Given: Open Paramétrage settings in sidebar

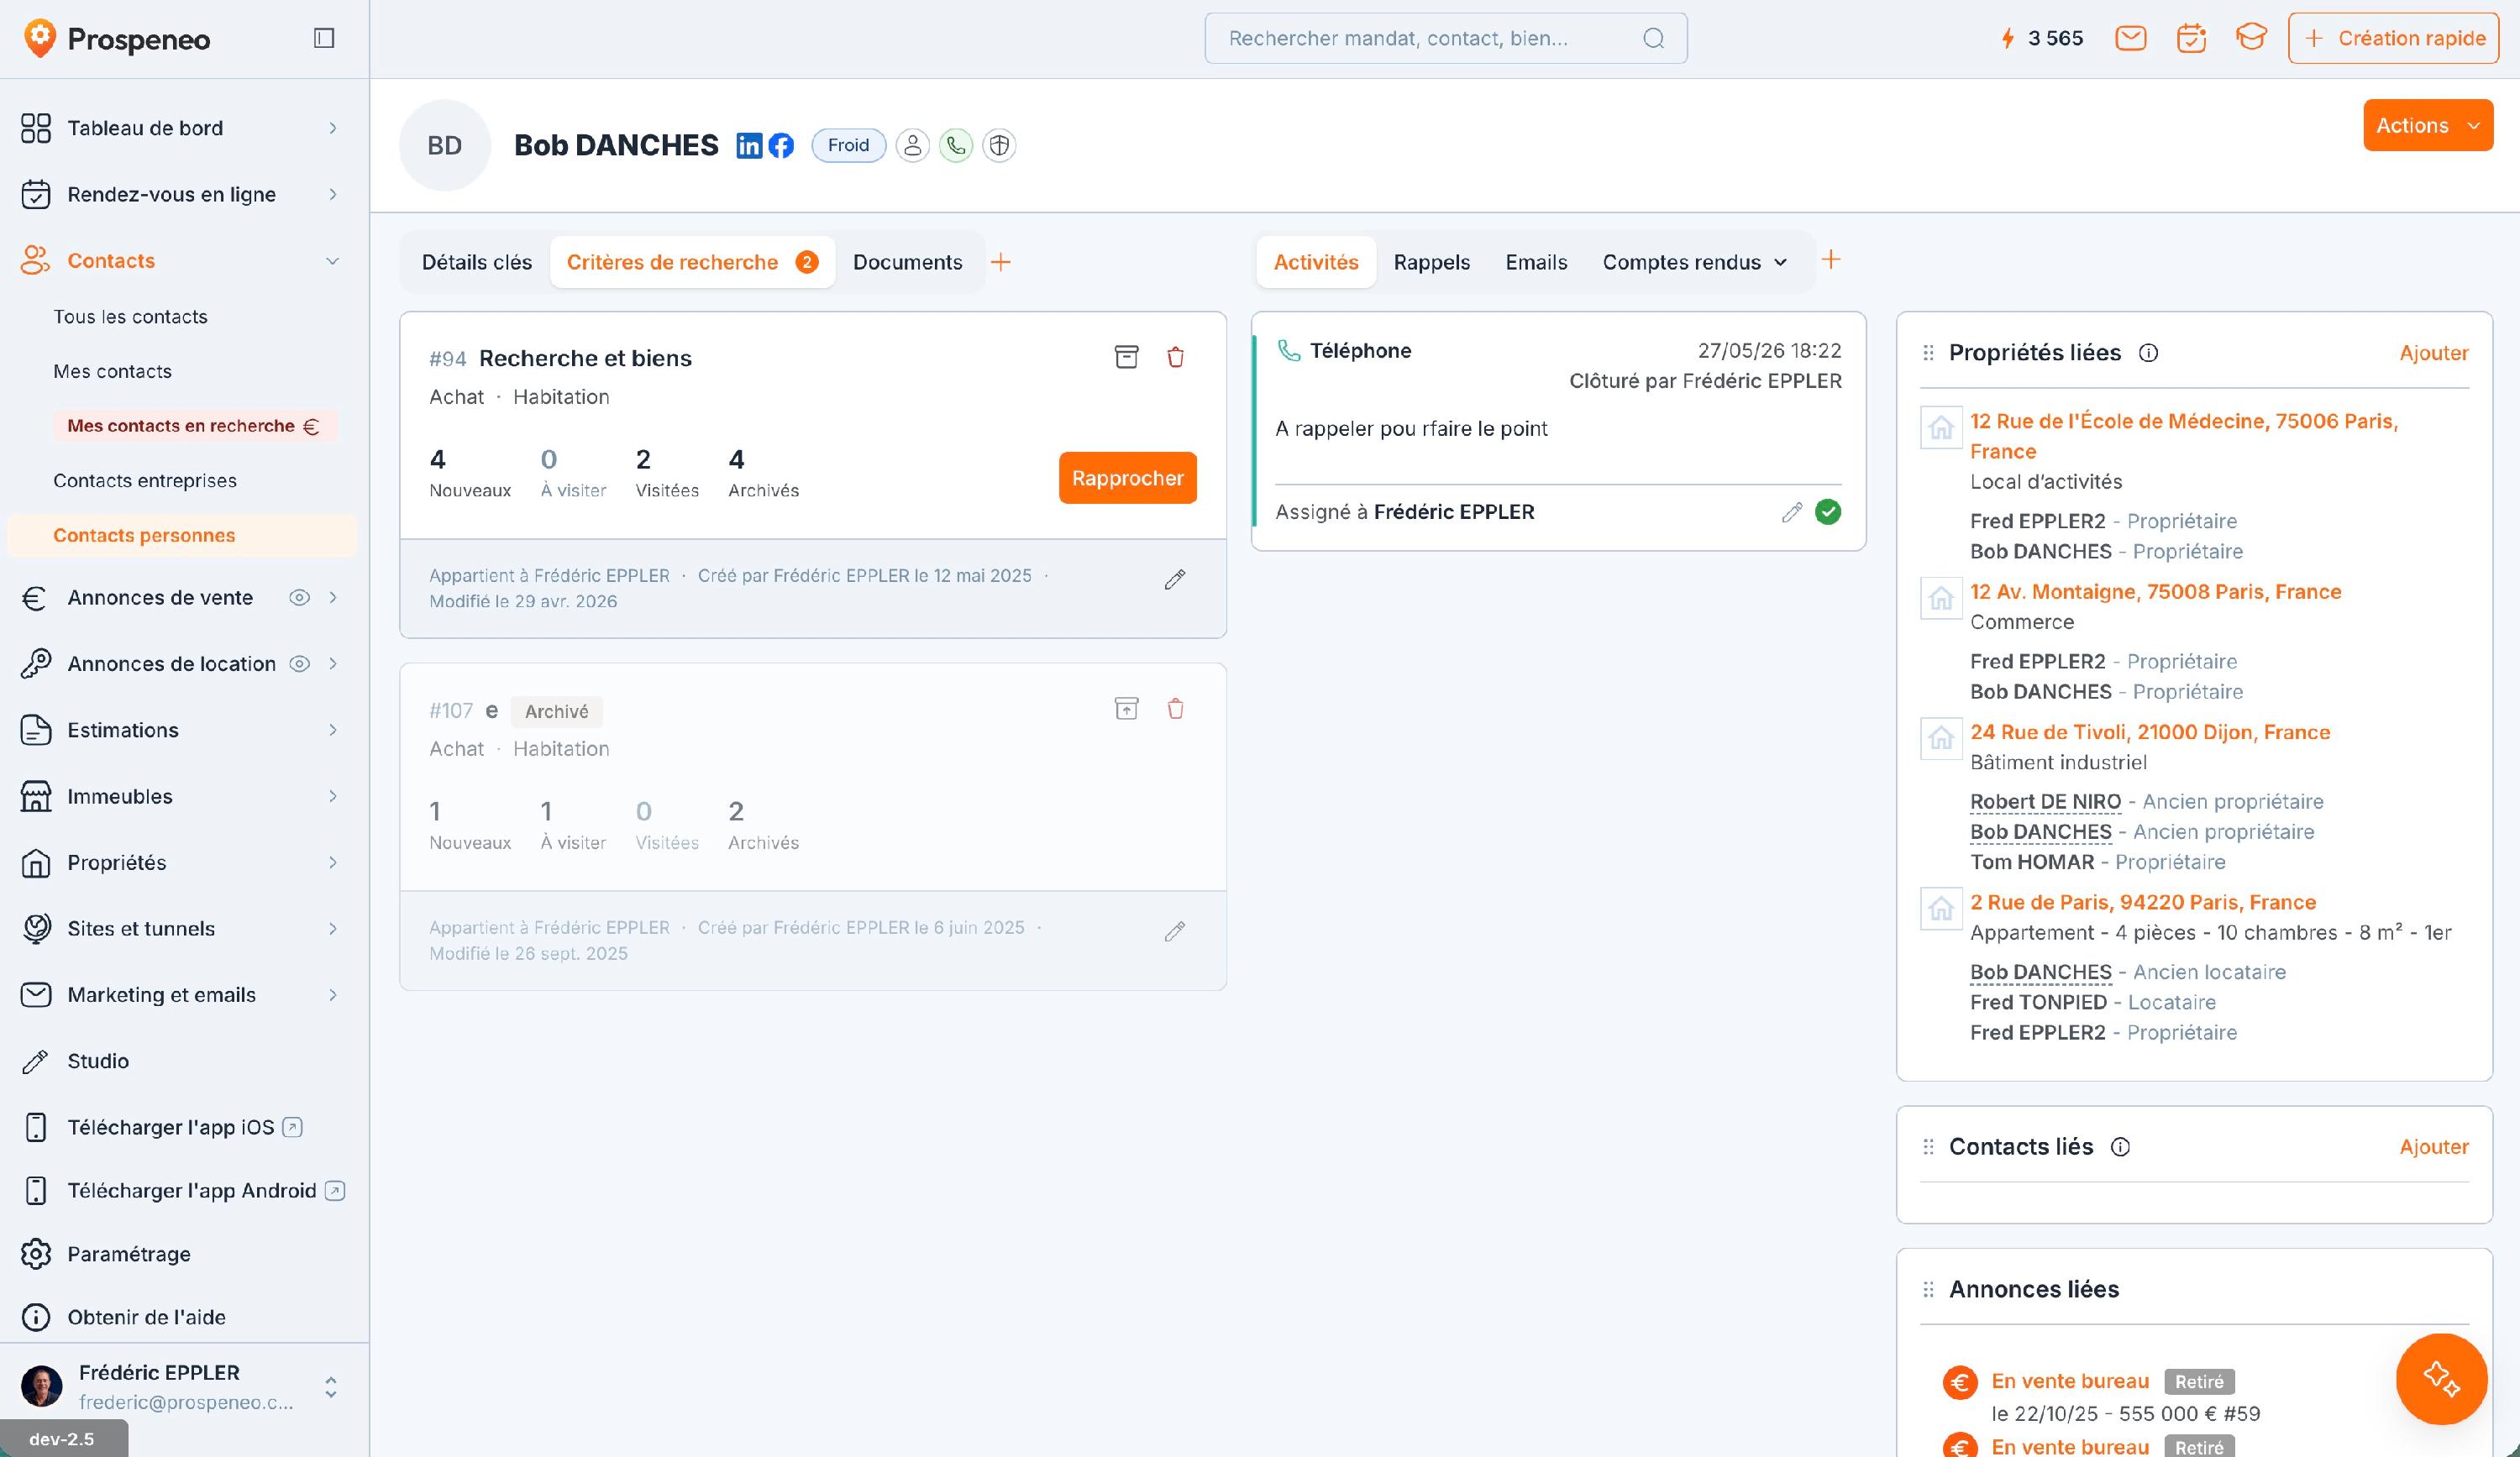Looking at the screenshot, I should [x=128, y=1254].
